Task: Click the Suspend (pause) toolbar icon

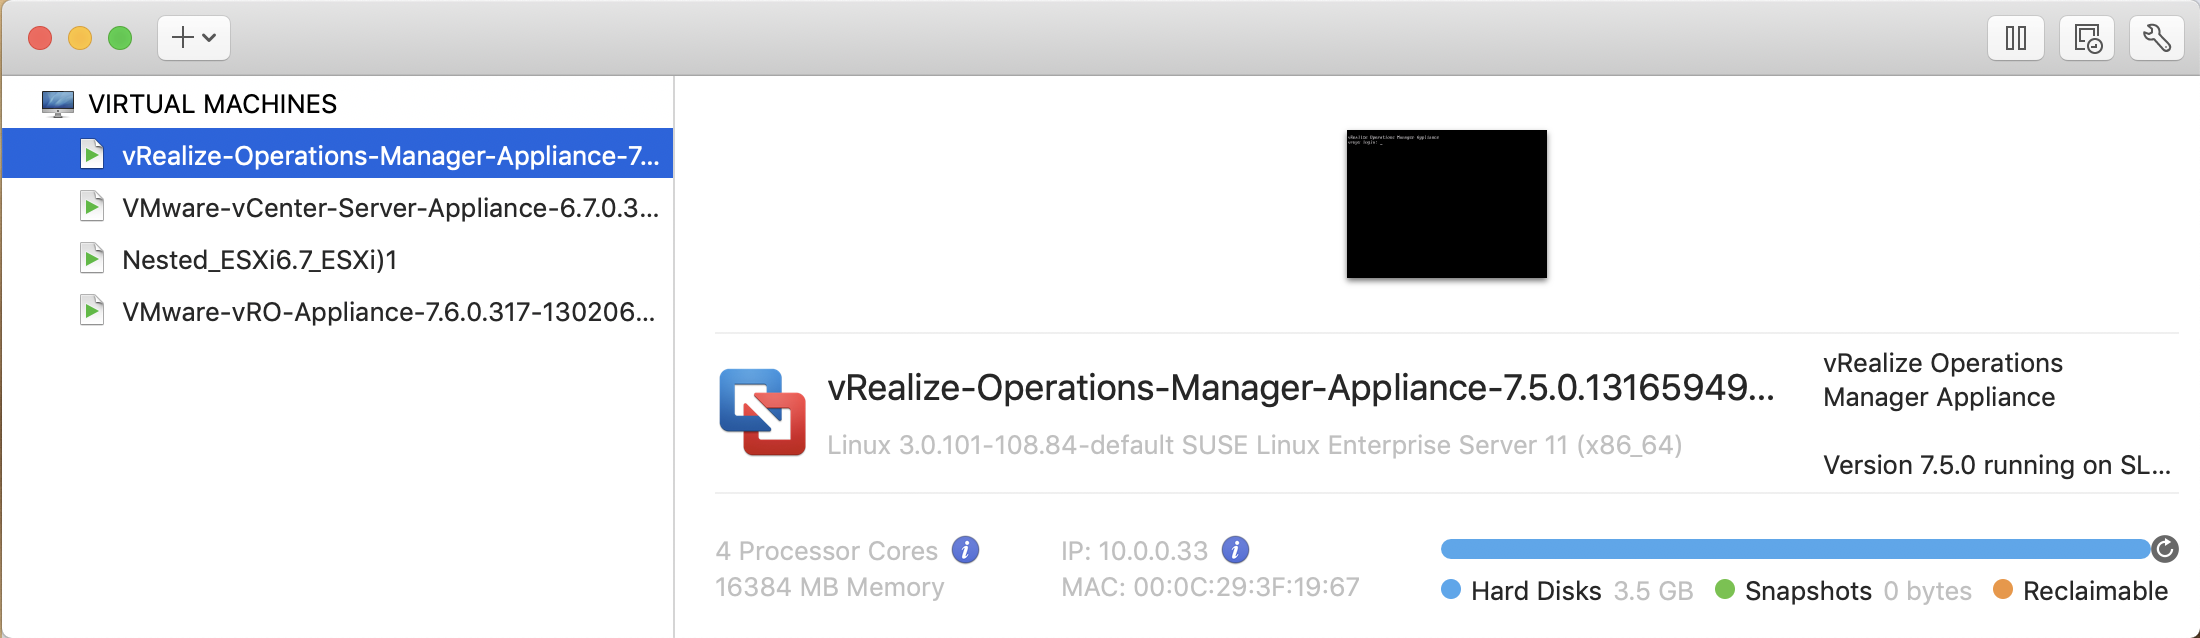Action: [2016, 39]
